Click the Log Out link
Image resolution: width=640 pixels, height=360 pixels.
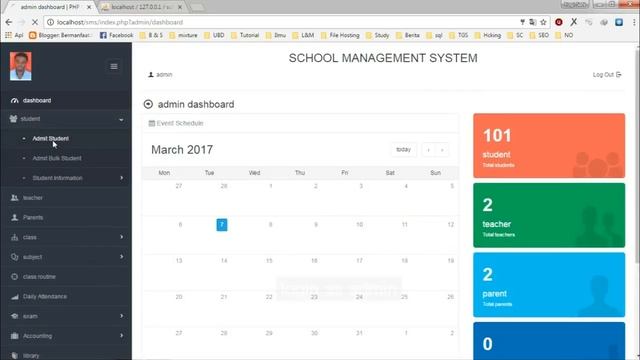click(607, 75)
